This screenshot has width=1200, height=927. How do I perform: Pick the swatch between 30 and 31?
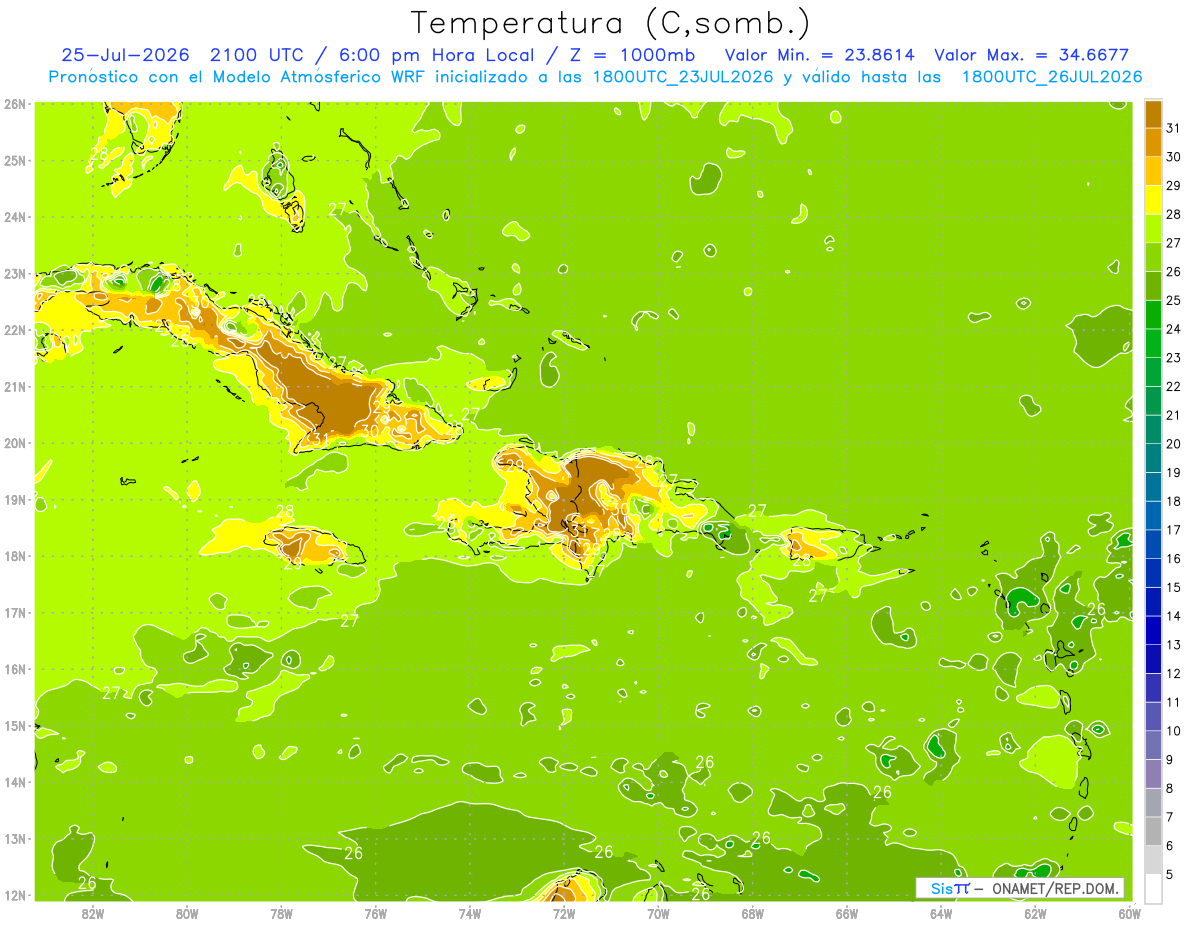tap(1153, 142)
